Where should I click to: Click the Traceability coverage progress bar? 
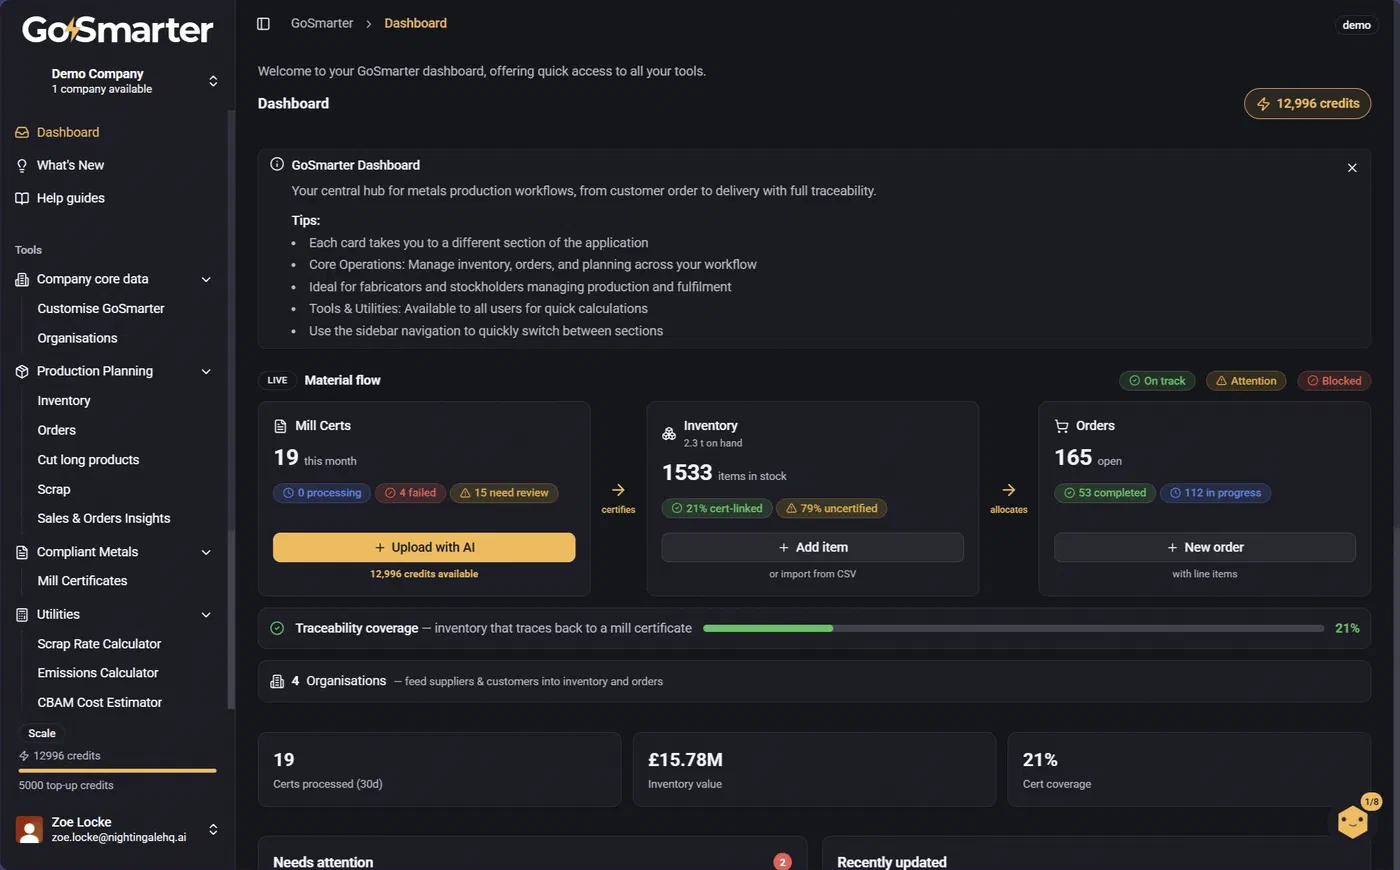(x=1013, y=628)
